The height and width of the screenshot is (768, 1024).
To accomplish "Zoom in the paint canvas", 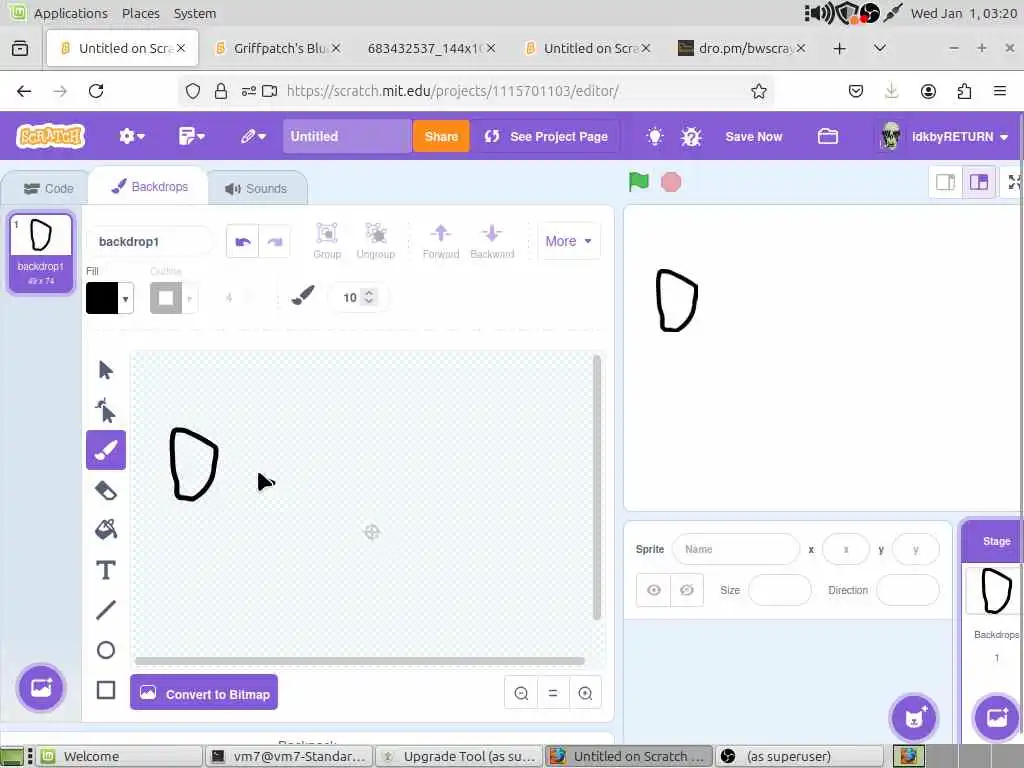I will pos(585,693).
